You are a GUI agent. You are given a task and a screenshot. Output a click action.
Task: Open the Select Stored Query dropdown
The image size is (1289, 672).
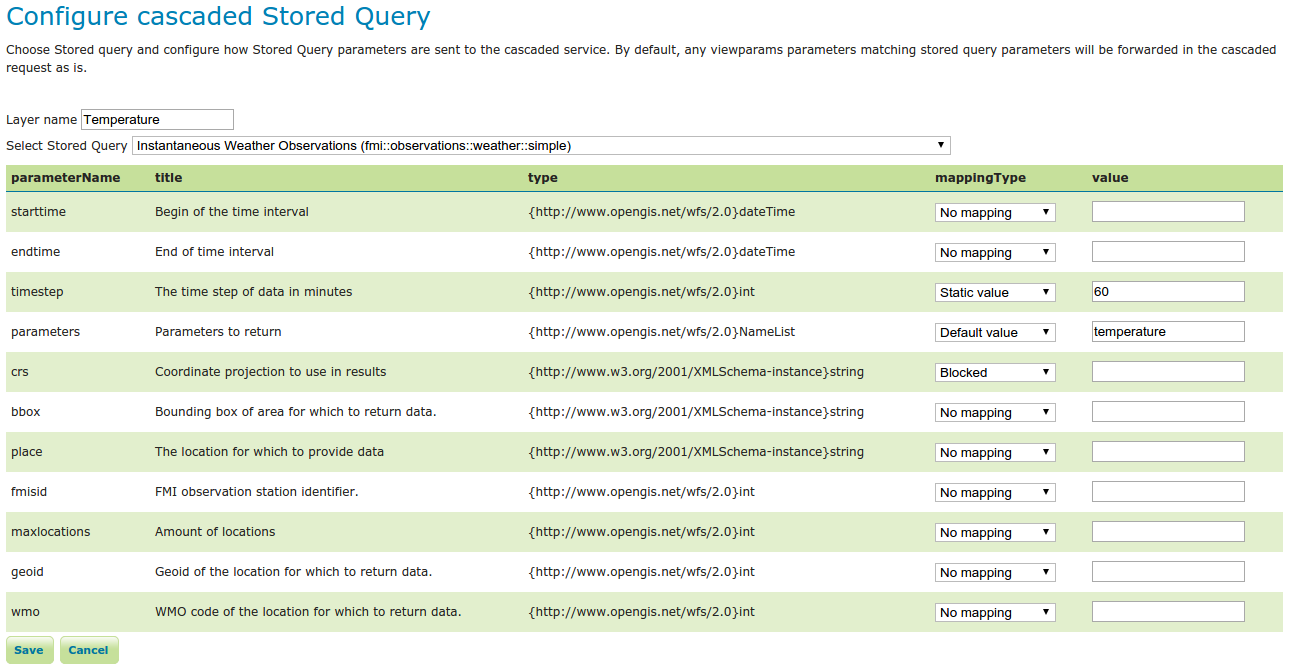pos(541,144)
